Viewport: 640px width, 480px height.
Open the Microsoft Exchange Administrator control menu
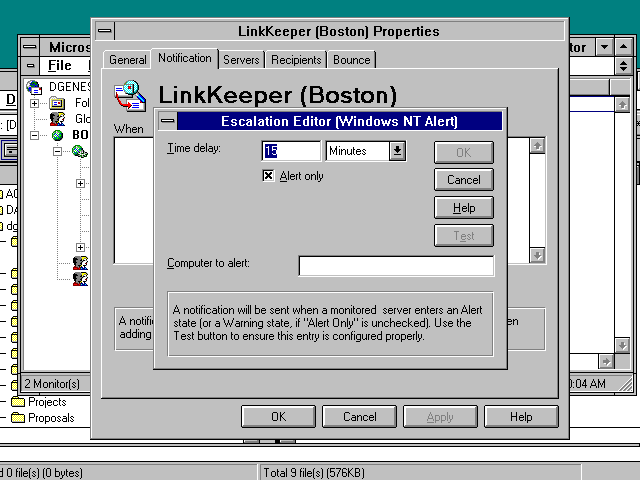point(29,47)
